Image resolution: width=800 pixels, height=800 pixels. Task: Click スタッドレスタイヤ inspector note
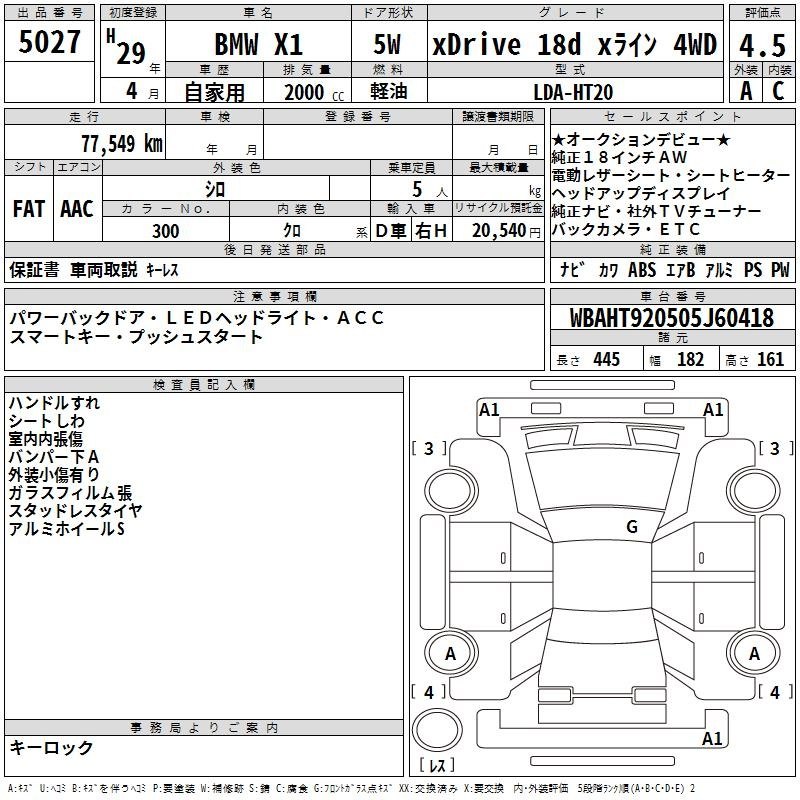click(76, 511)
